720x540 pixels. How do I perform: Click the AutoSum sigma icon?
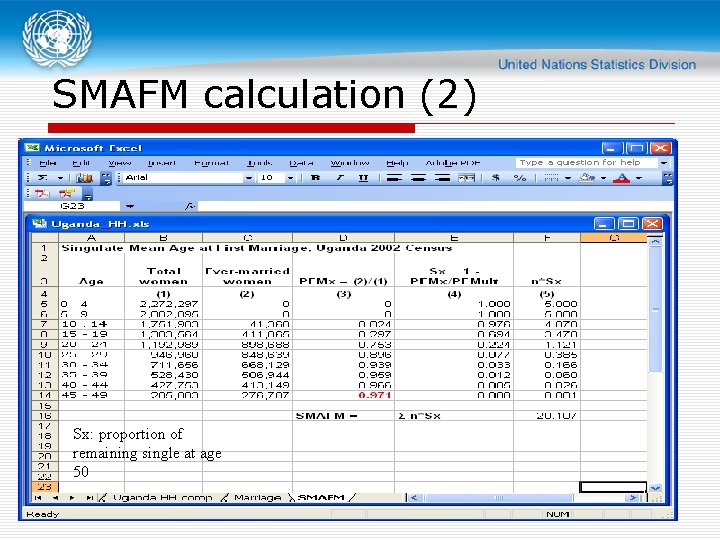click(x=42, y=178)
